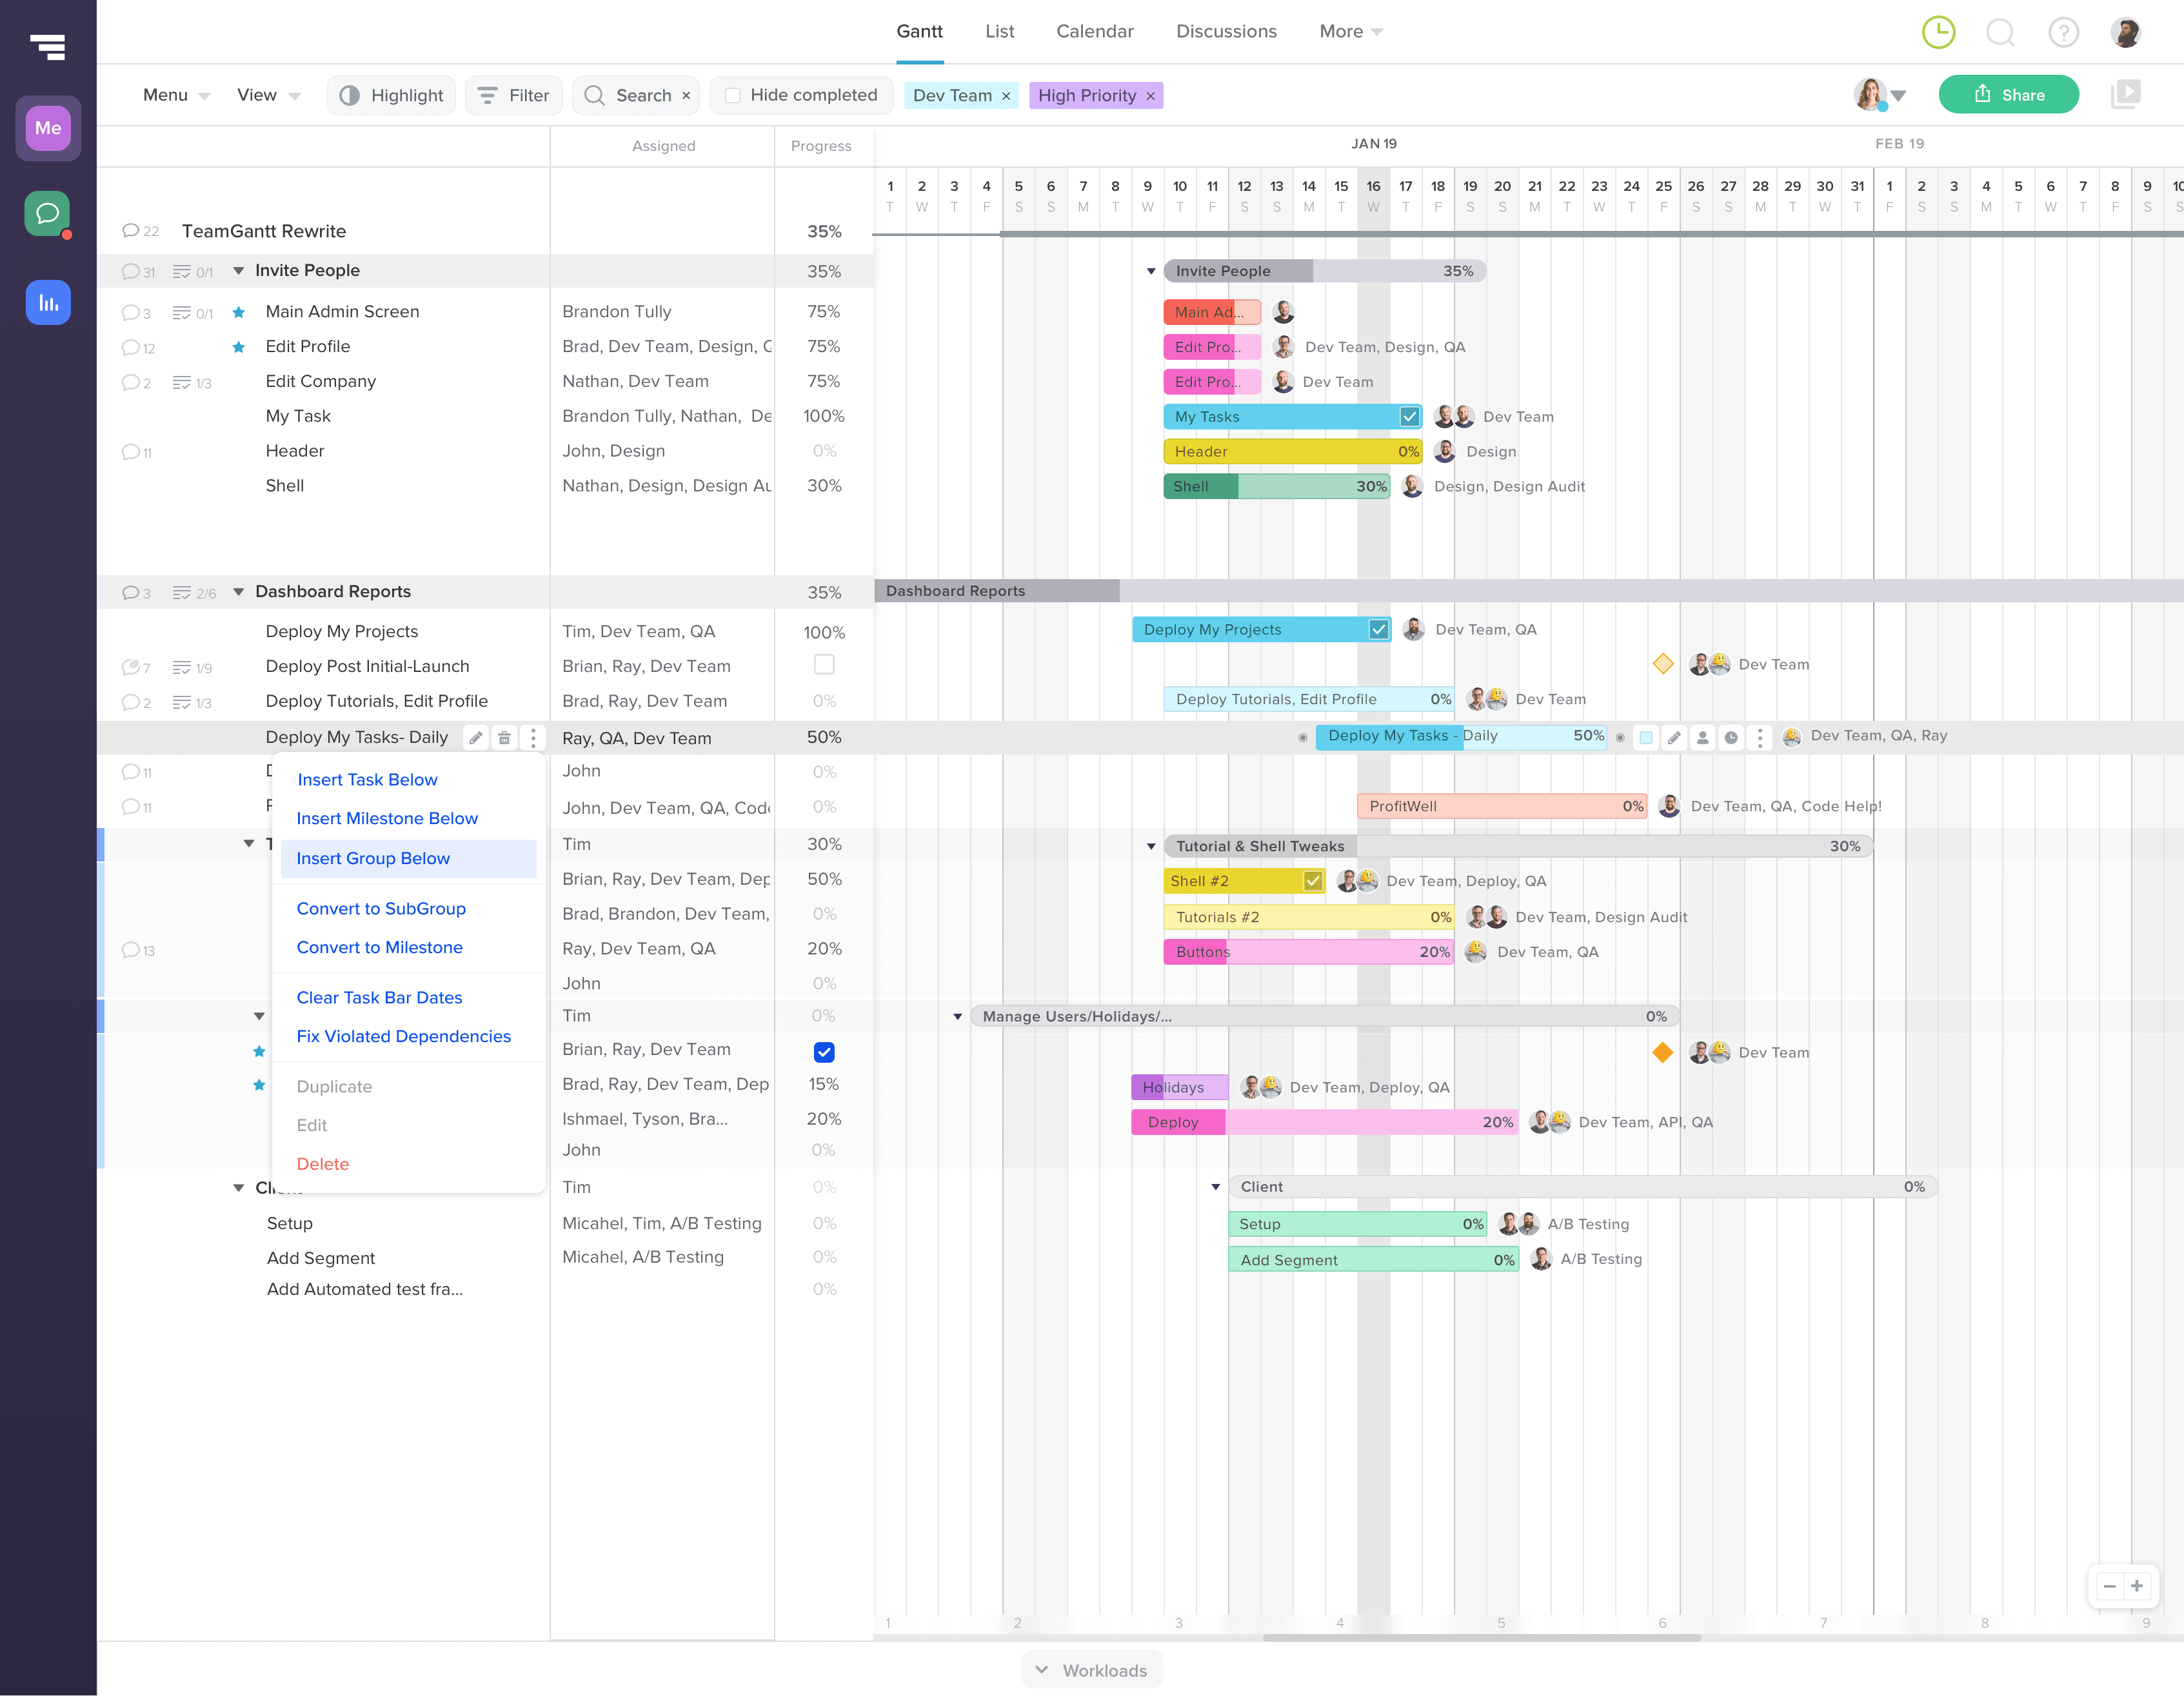Click the orange milestone diamond near Dev Team
The height and width of the screenshot is (1696, 2184).
click(1662, 1052)
